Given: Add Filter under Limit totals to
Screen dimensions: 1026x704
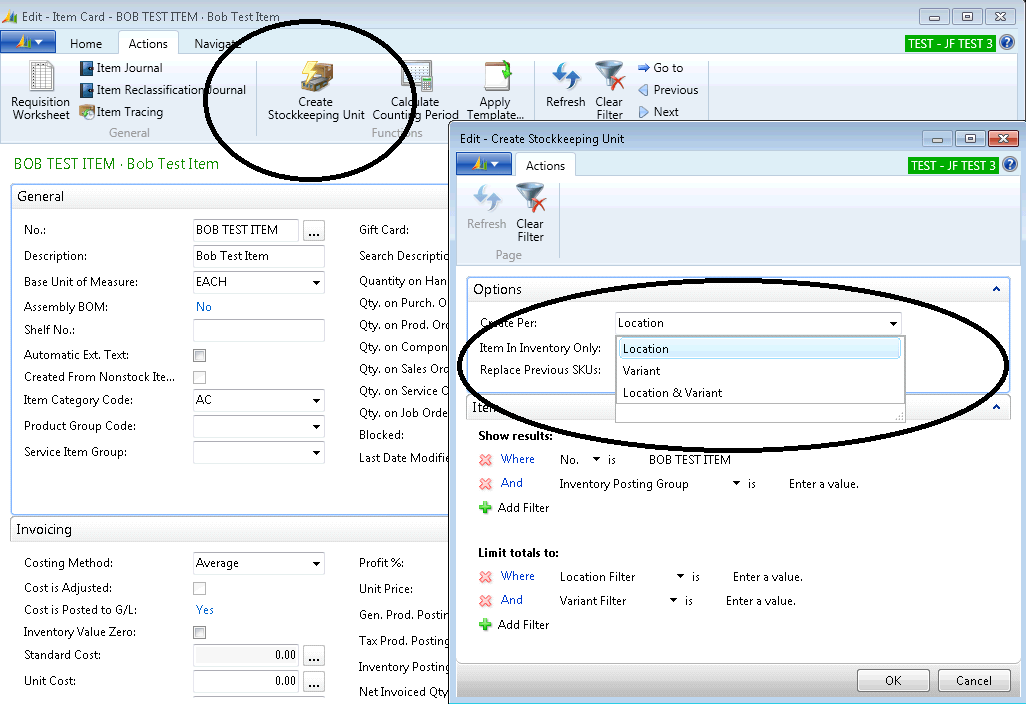Looking at the screenshot, I should (x=514, y=625).
